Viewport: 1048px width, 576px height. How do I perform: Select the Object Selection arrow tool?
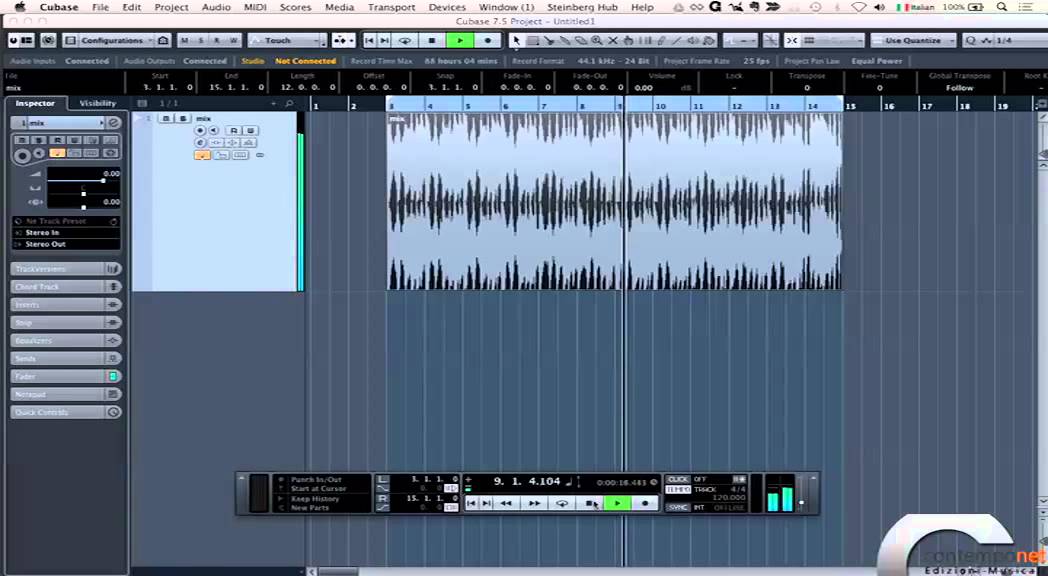tap(516, 41)
